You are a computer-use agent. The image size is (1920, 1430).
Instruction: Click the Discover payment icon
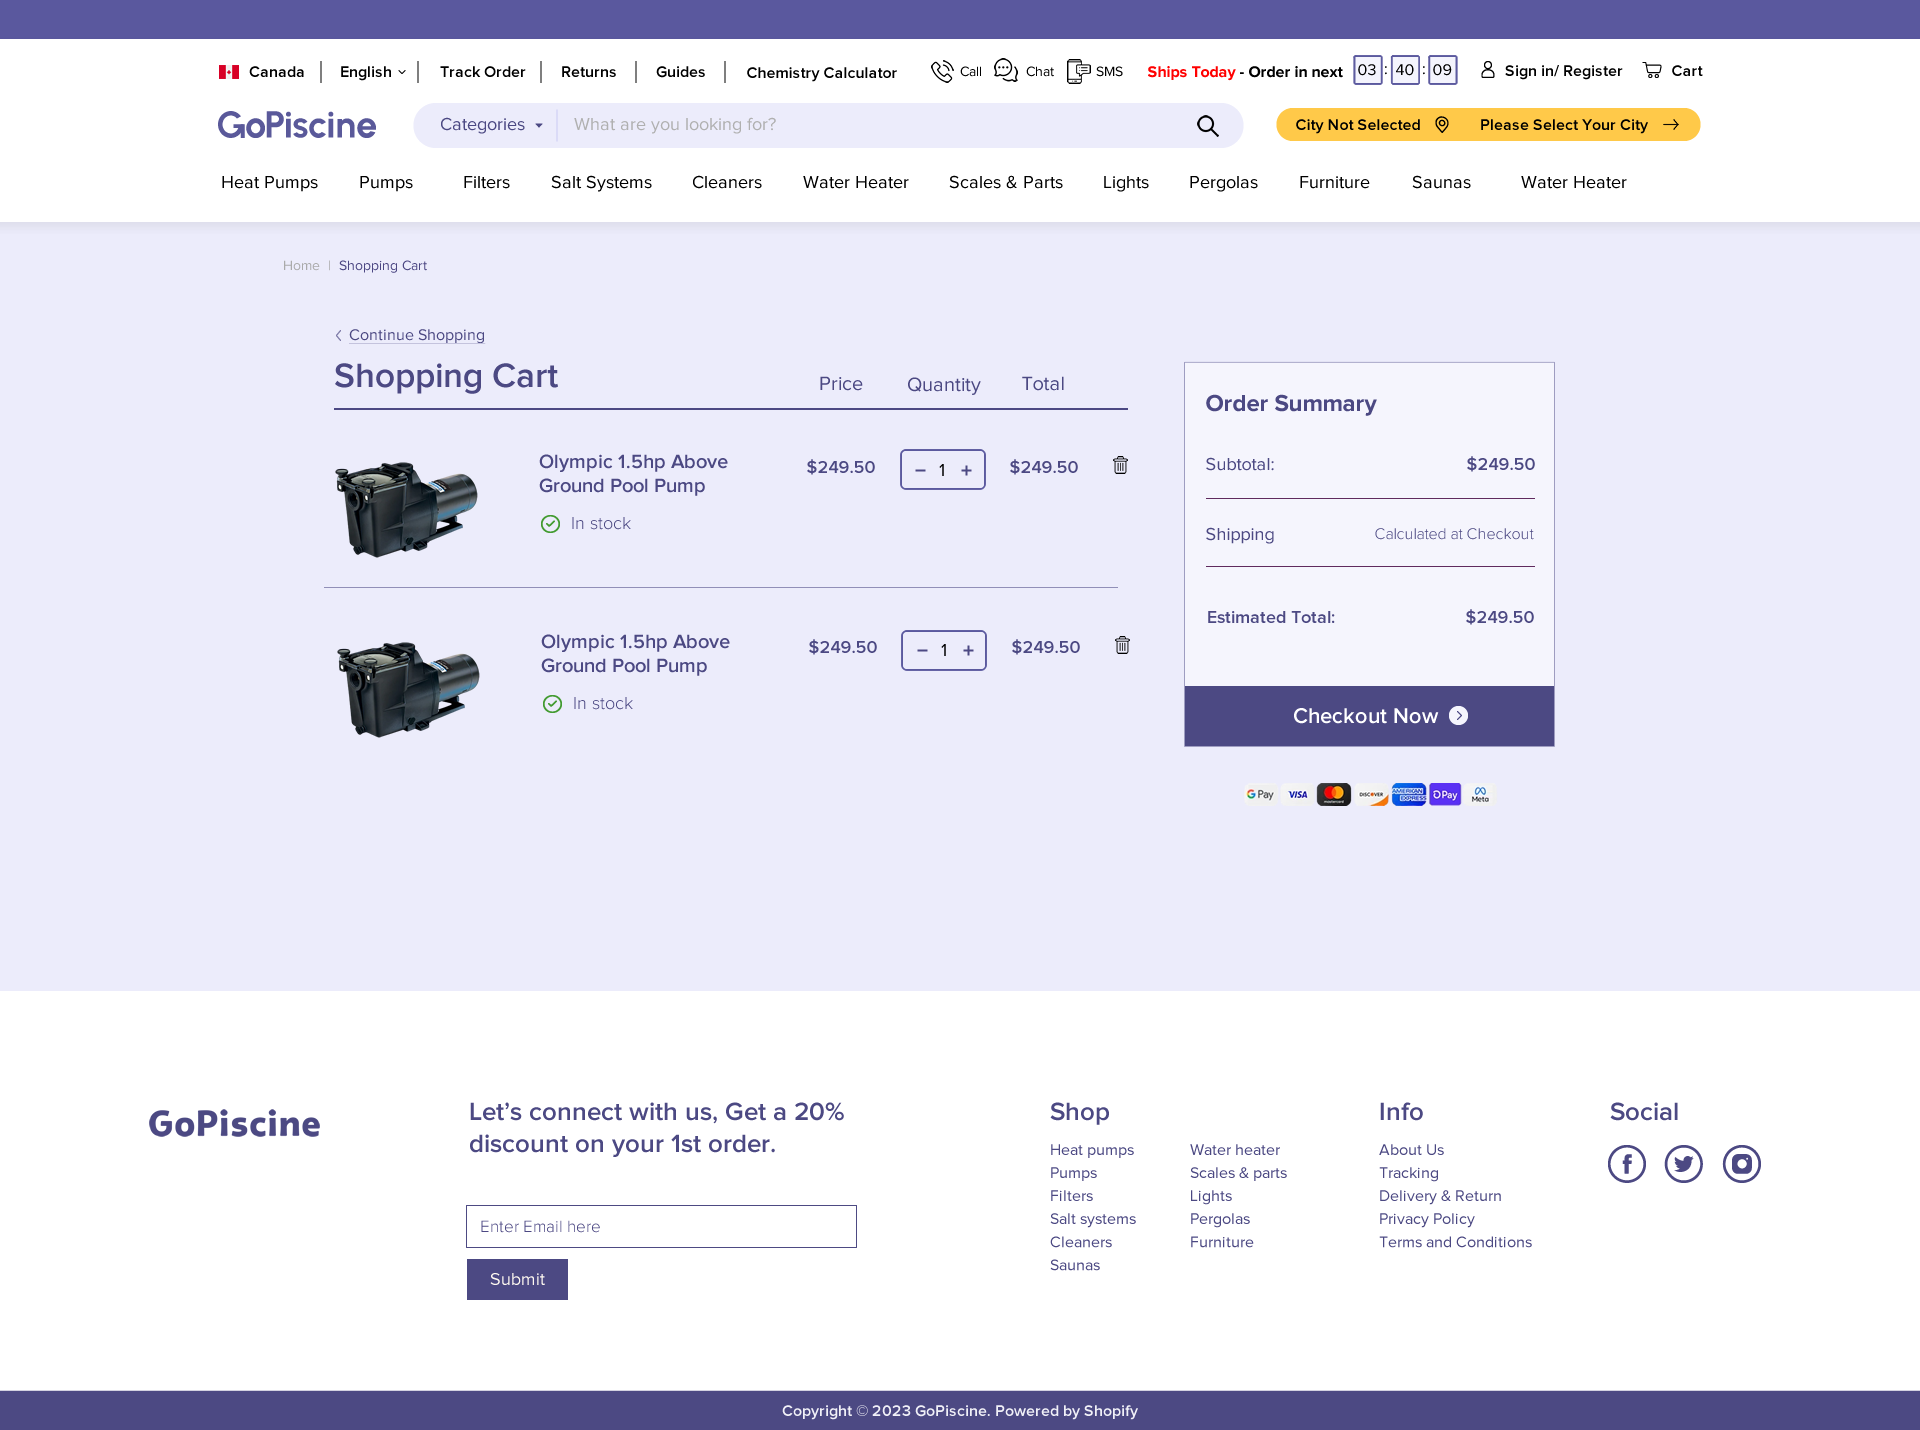click(x=1371, y=795)
